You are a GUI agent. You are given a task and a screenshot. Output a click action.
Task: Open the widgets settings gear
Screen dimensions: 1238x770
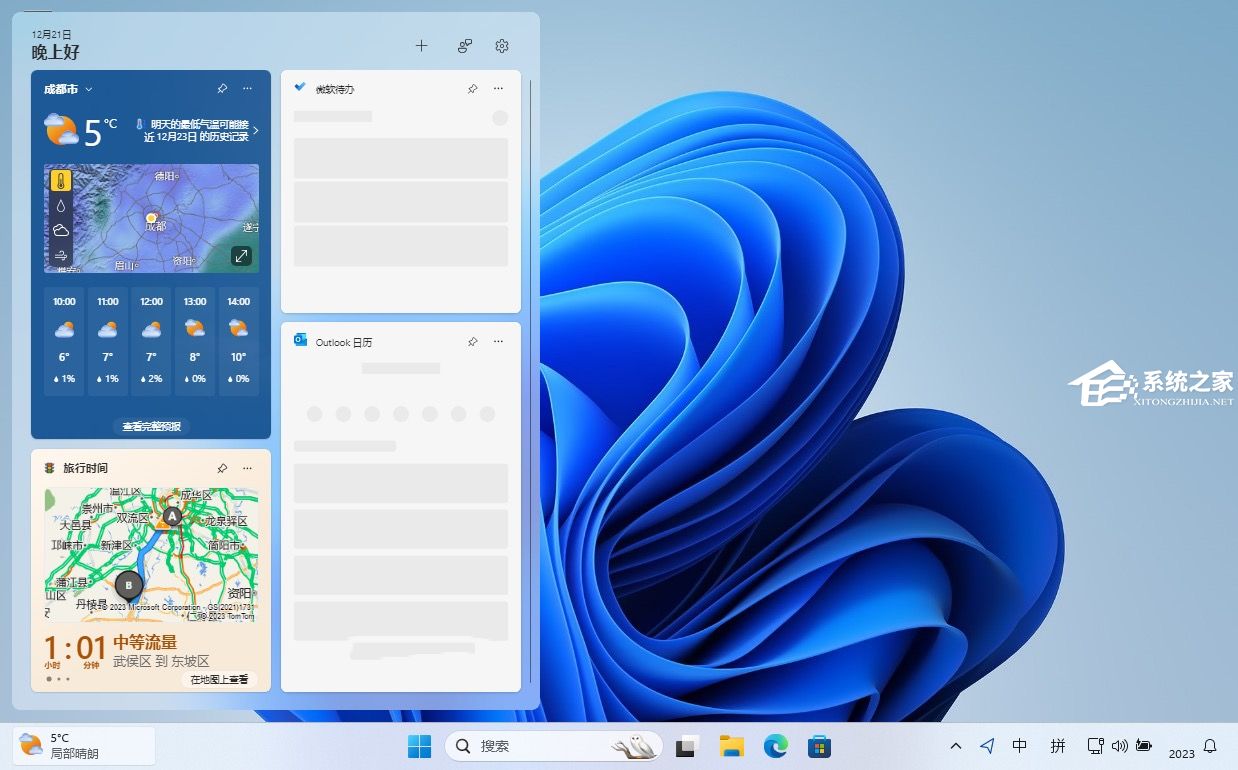502,46
